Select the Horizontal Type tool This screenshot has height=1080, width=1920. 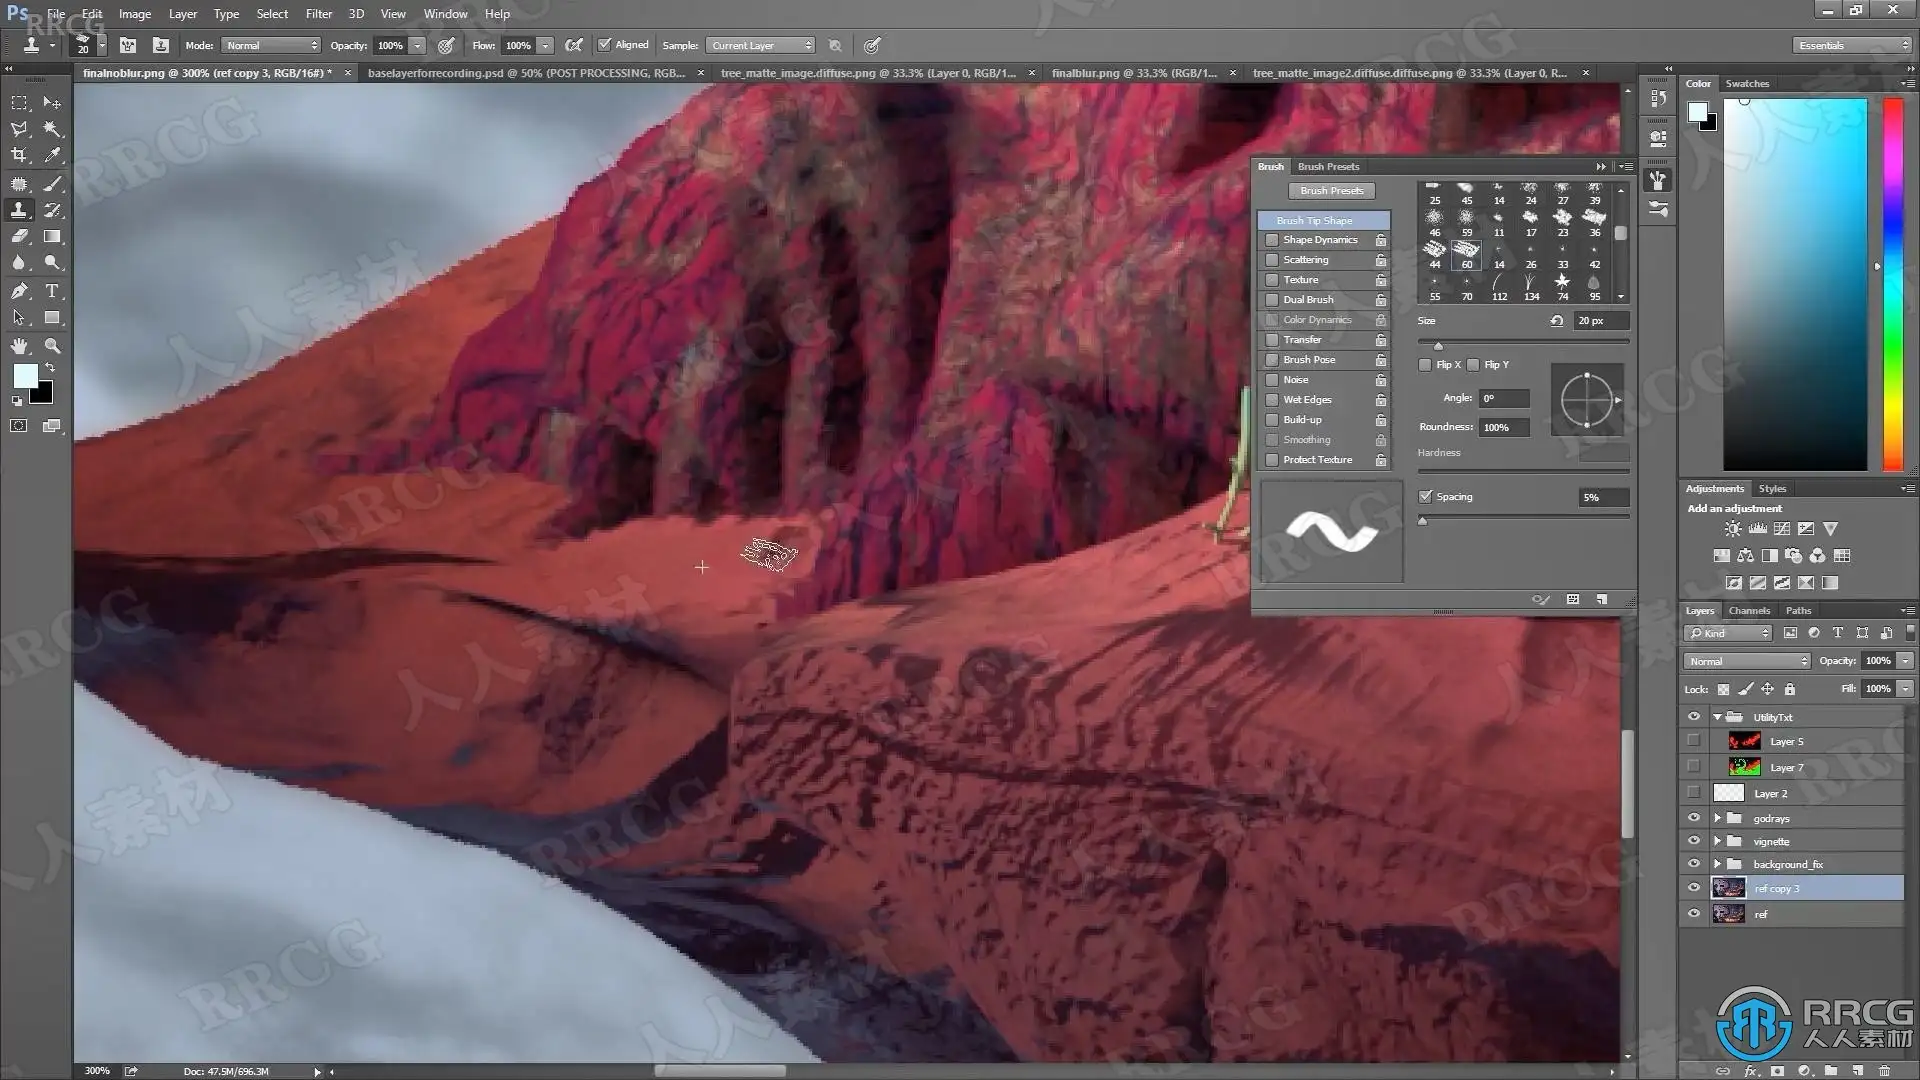[x=52, y=291]
